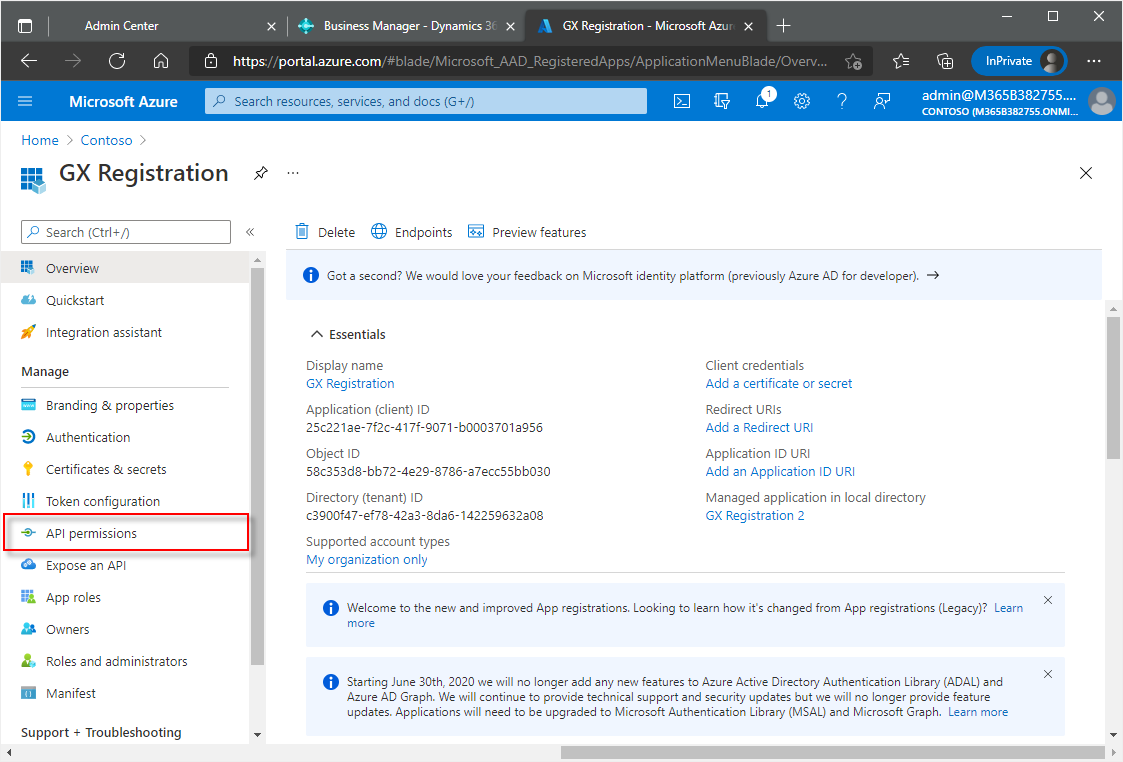Click the help question mark icon
The height and width of the screenshot is (762, 1123).
pyautogui.click(x=841, y=101)
